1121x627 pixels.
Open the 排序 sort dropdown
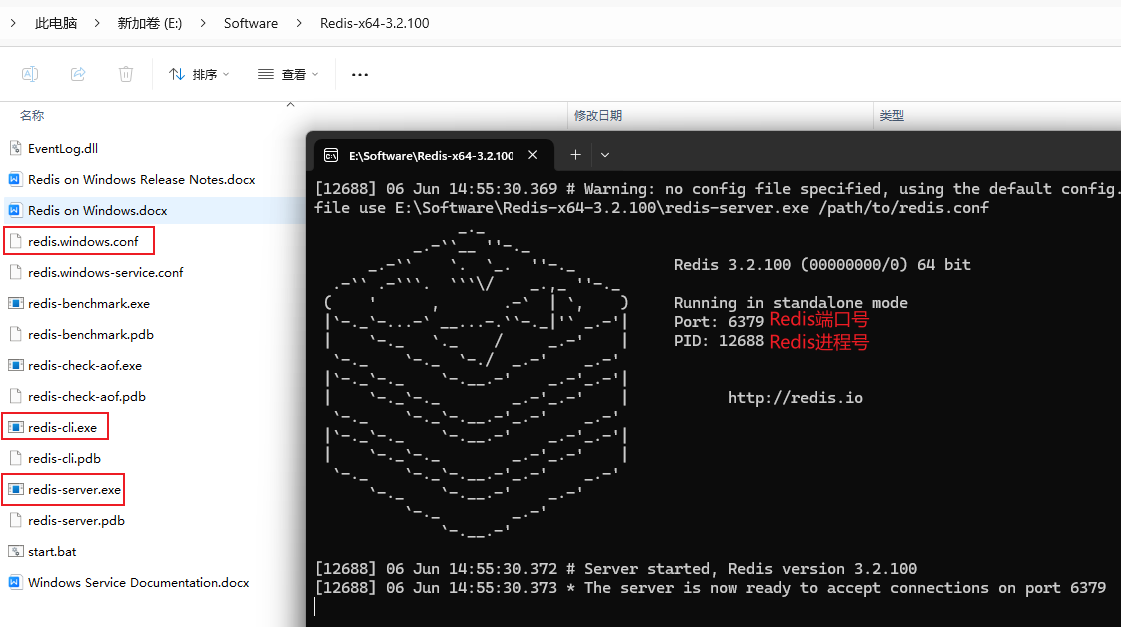pos(199,74)
